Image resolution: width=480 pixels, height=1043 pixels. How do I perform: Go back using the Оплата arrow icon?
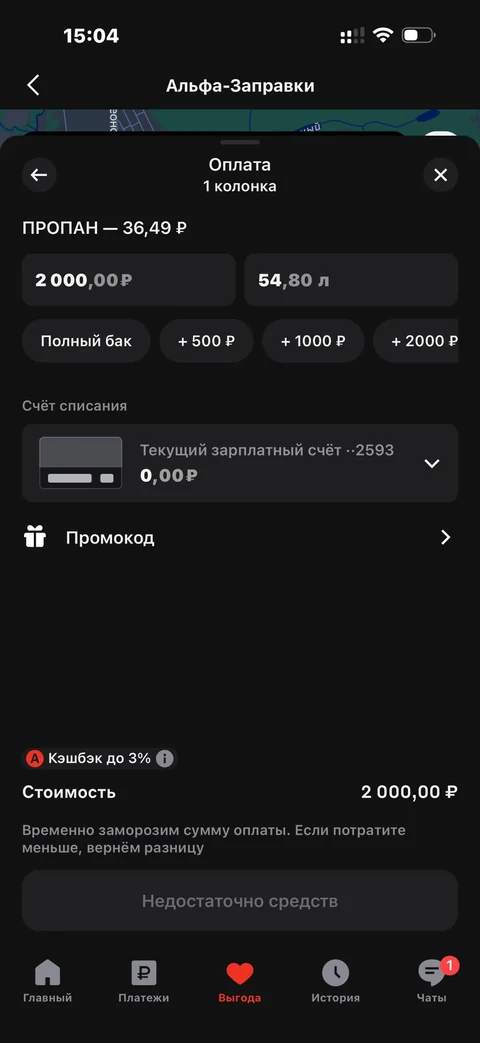click(x=39, y=175)
